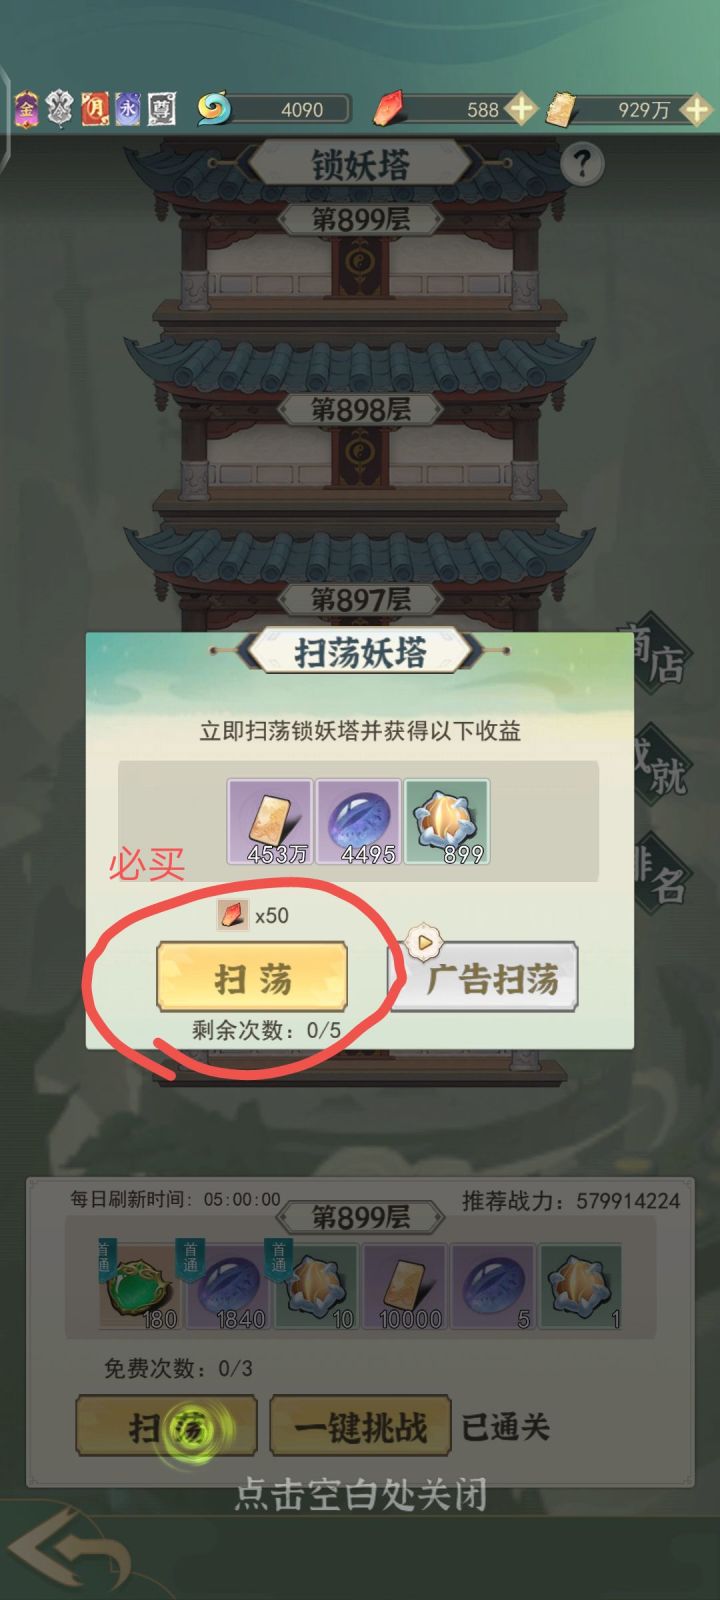
Task: Tap the green jade 180 first-clear reward
Action: click(140, 1286)
